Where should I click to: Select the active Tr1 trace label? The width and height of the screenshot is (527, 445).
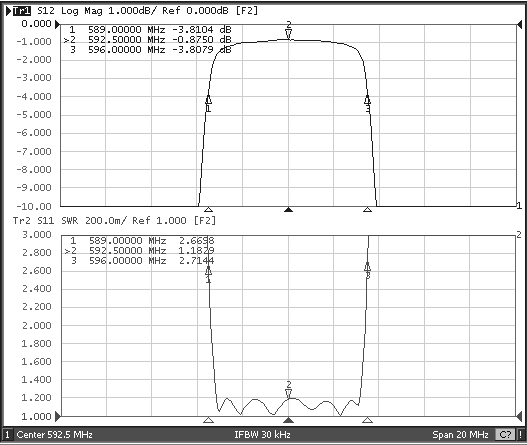pyautogui.click(x=22, y=11)
